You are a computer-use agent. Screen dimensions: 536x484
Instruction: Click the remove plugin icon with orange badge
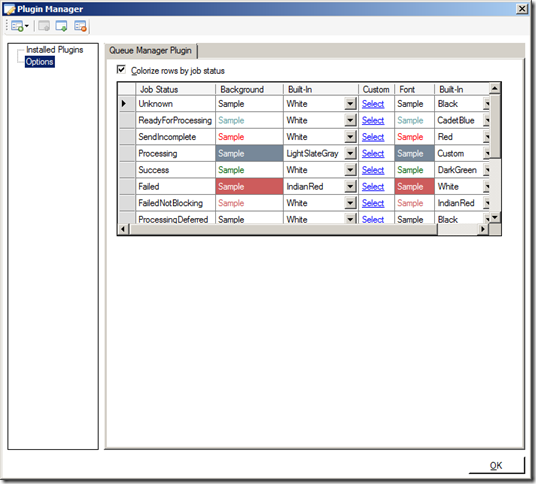[x=81, y=26]
